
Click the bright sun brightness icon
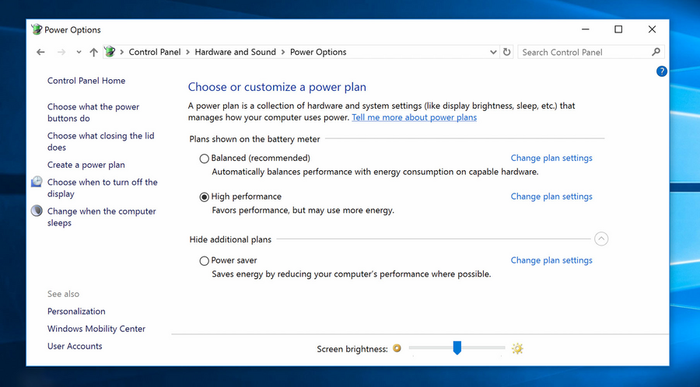517,348
